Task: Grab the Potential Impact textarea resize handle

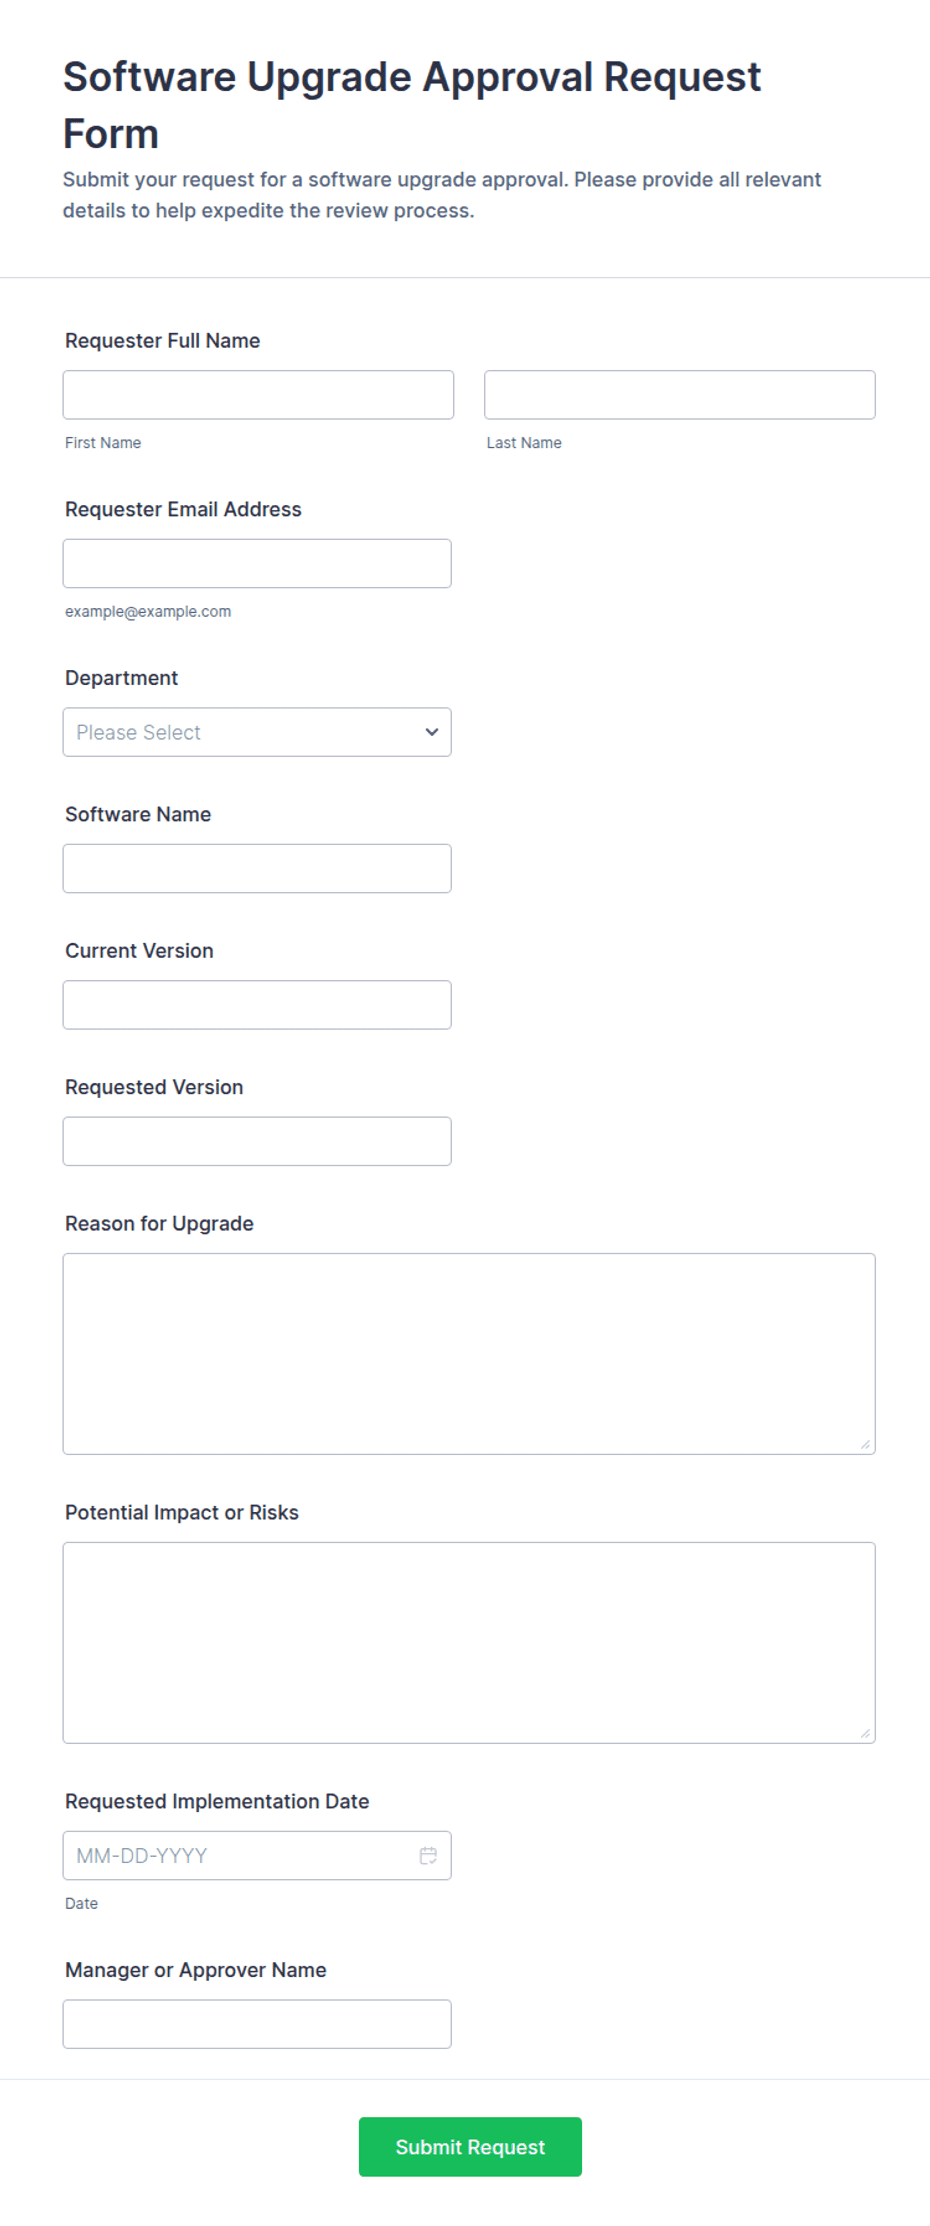Action: (865, 1733)
